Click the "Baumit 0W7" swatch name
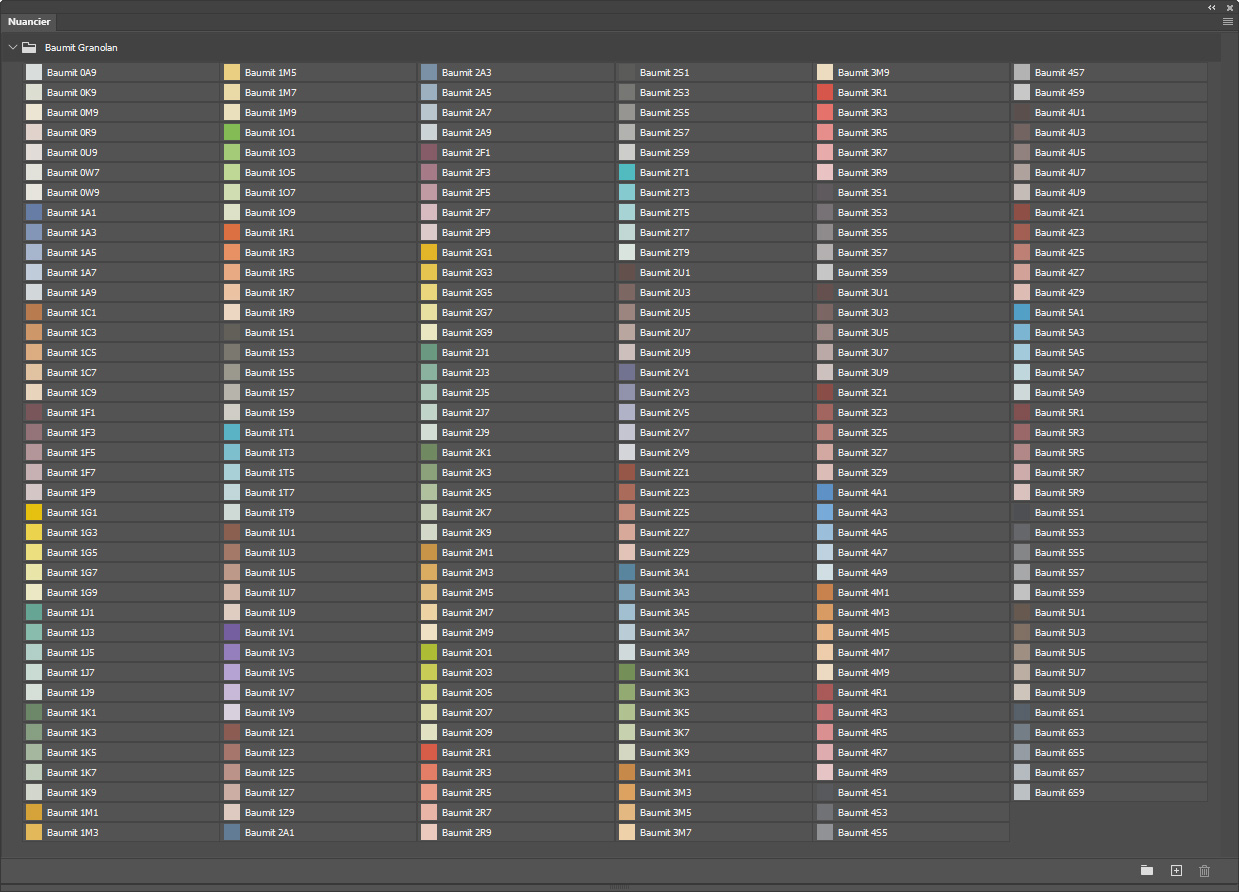1239x892 pixels. (72, 172)
